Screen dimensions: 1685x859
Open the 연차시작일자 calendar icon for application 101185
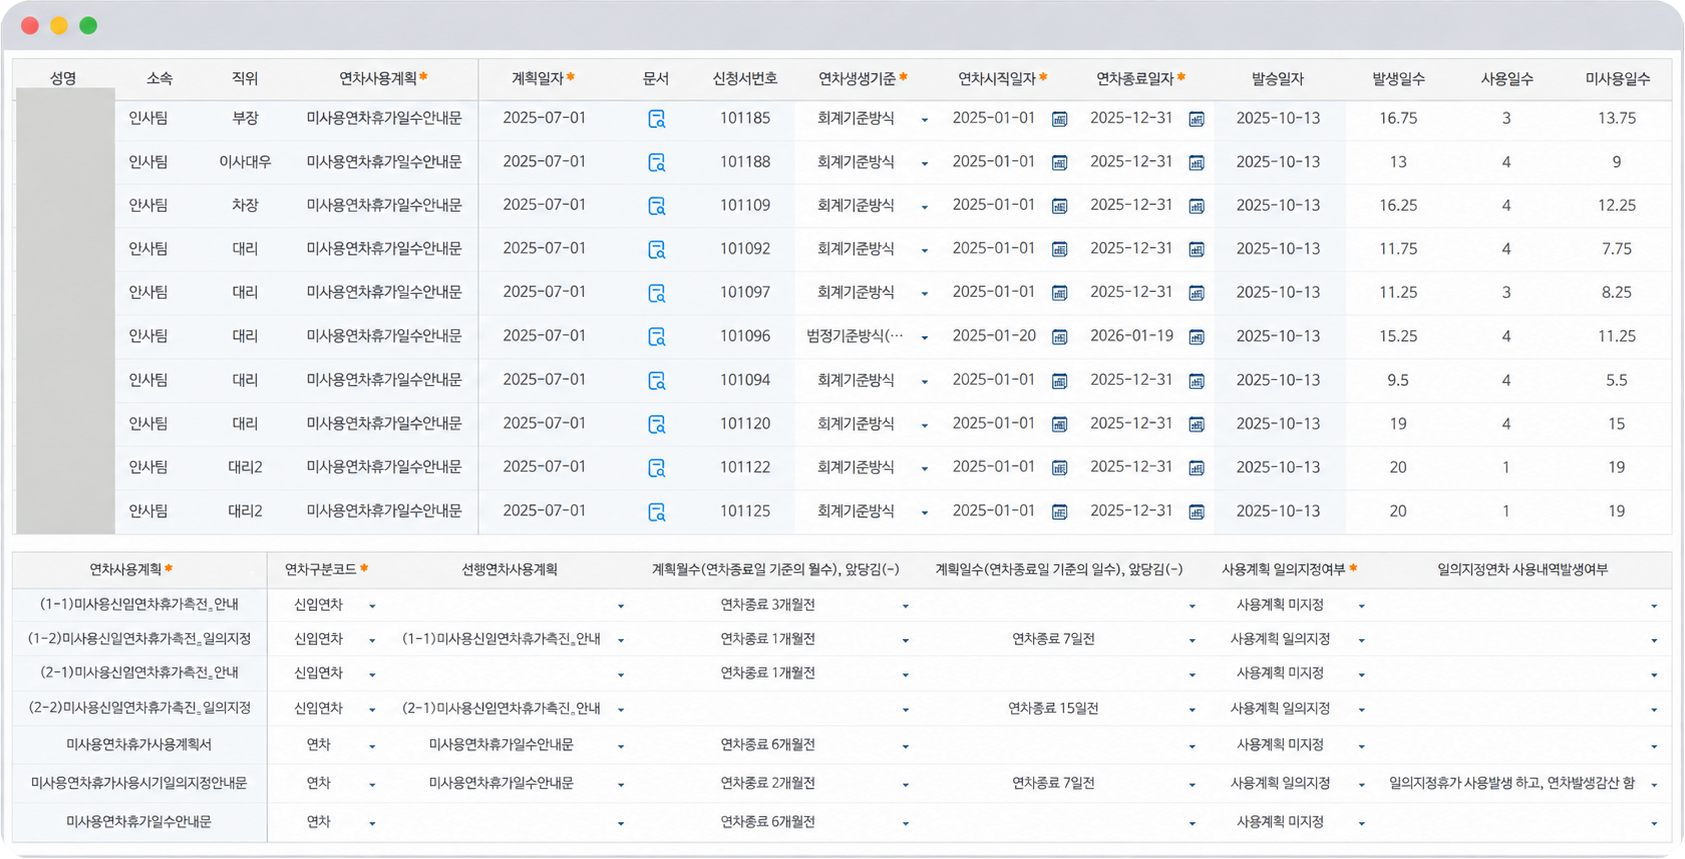pos(1059,119)
